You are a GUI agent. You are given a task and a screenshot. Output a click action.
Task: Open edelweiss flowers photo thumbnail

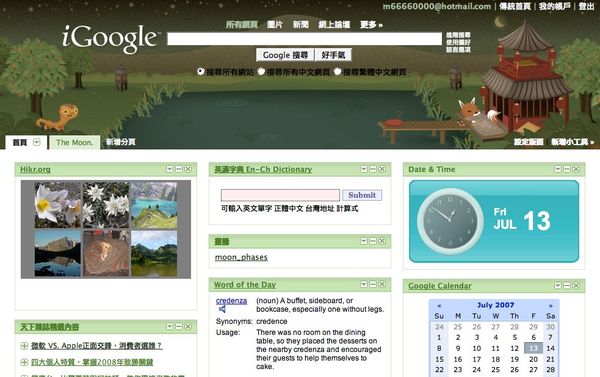pos(106,205)
